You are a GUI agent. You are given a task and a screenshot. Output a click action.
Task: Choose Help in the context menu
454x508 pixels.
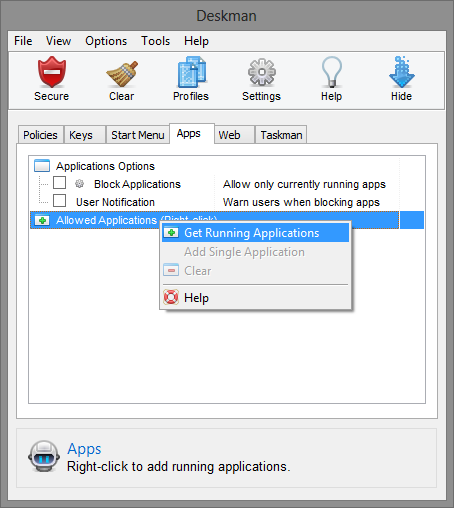pos(256,297)
